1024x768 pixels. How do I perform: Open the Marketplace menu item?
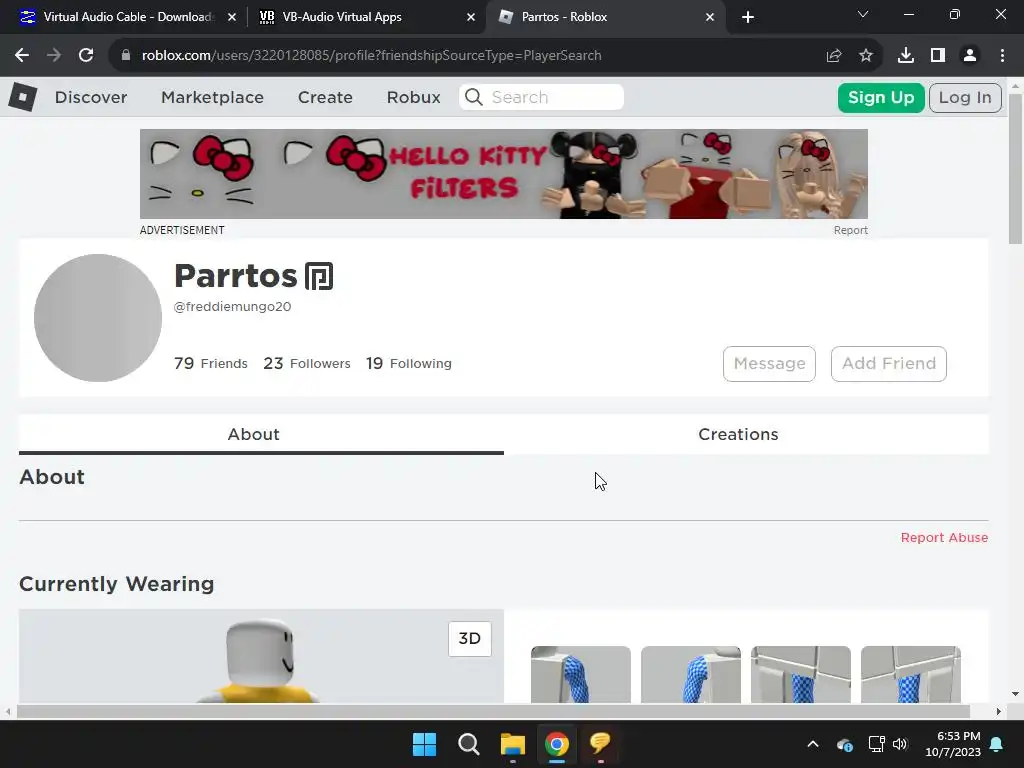pos(212,97)
